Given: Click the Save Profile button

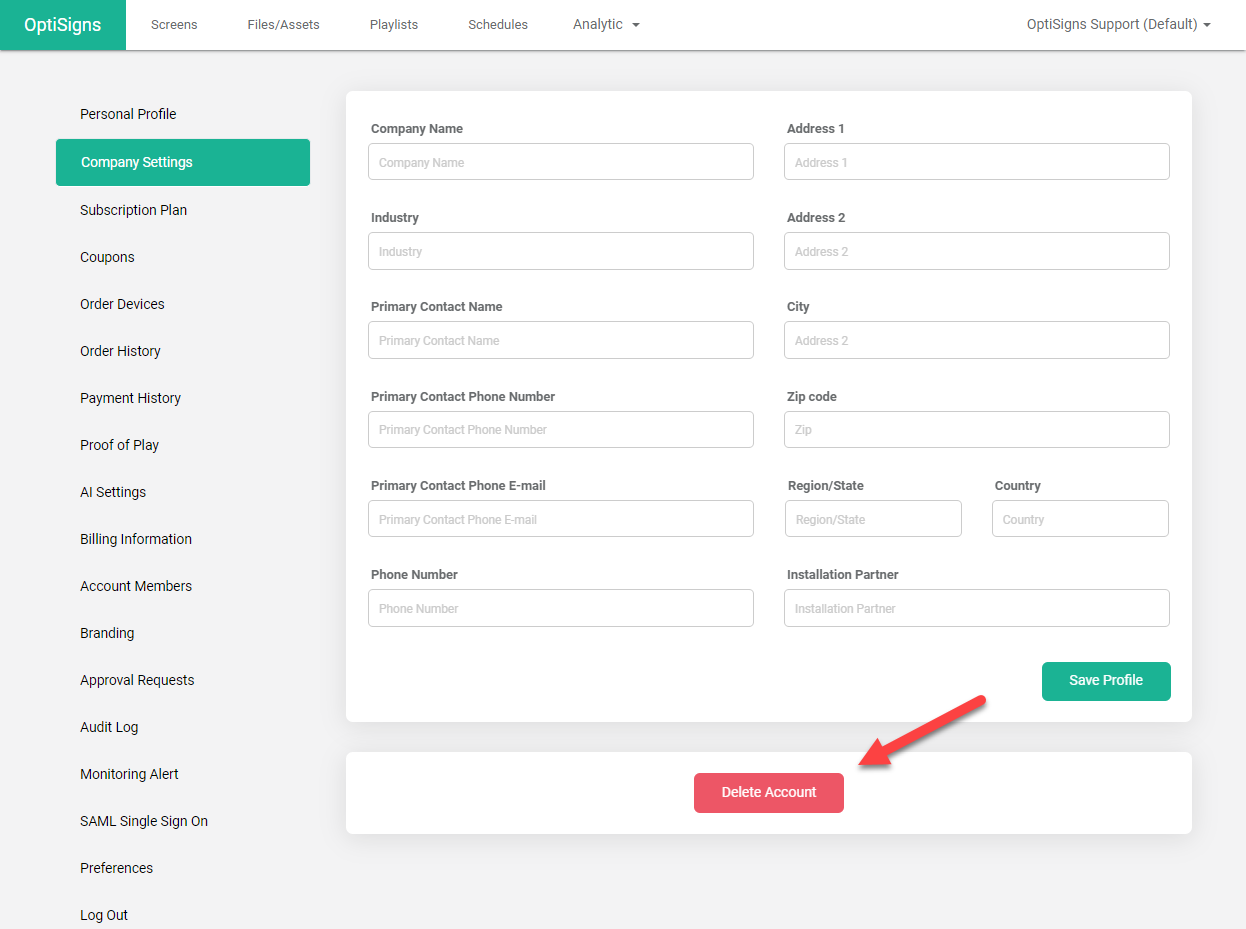Looking at the screenshot, I should [x=1105, y=680].
